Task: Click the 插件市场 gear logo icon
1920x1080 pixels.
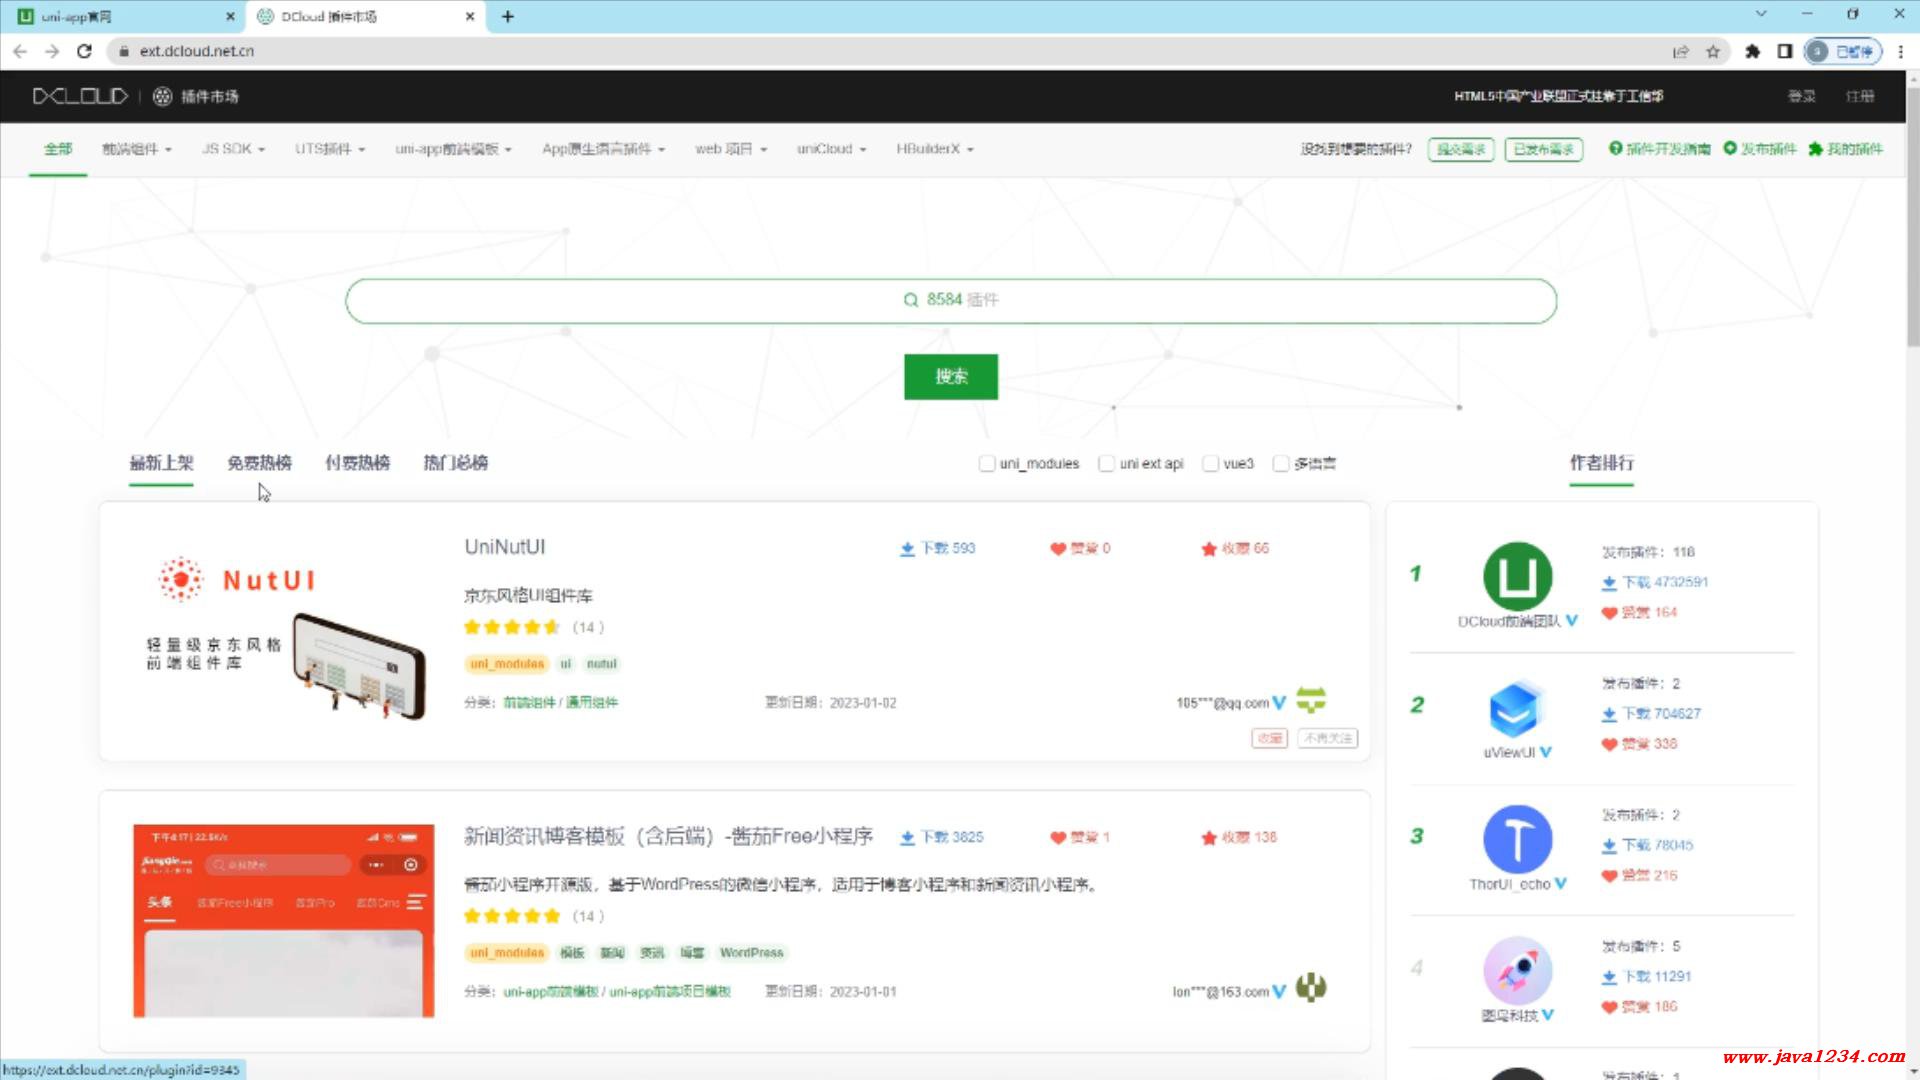Action: [x=162, y=96]
